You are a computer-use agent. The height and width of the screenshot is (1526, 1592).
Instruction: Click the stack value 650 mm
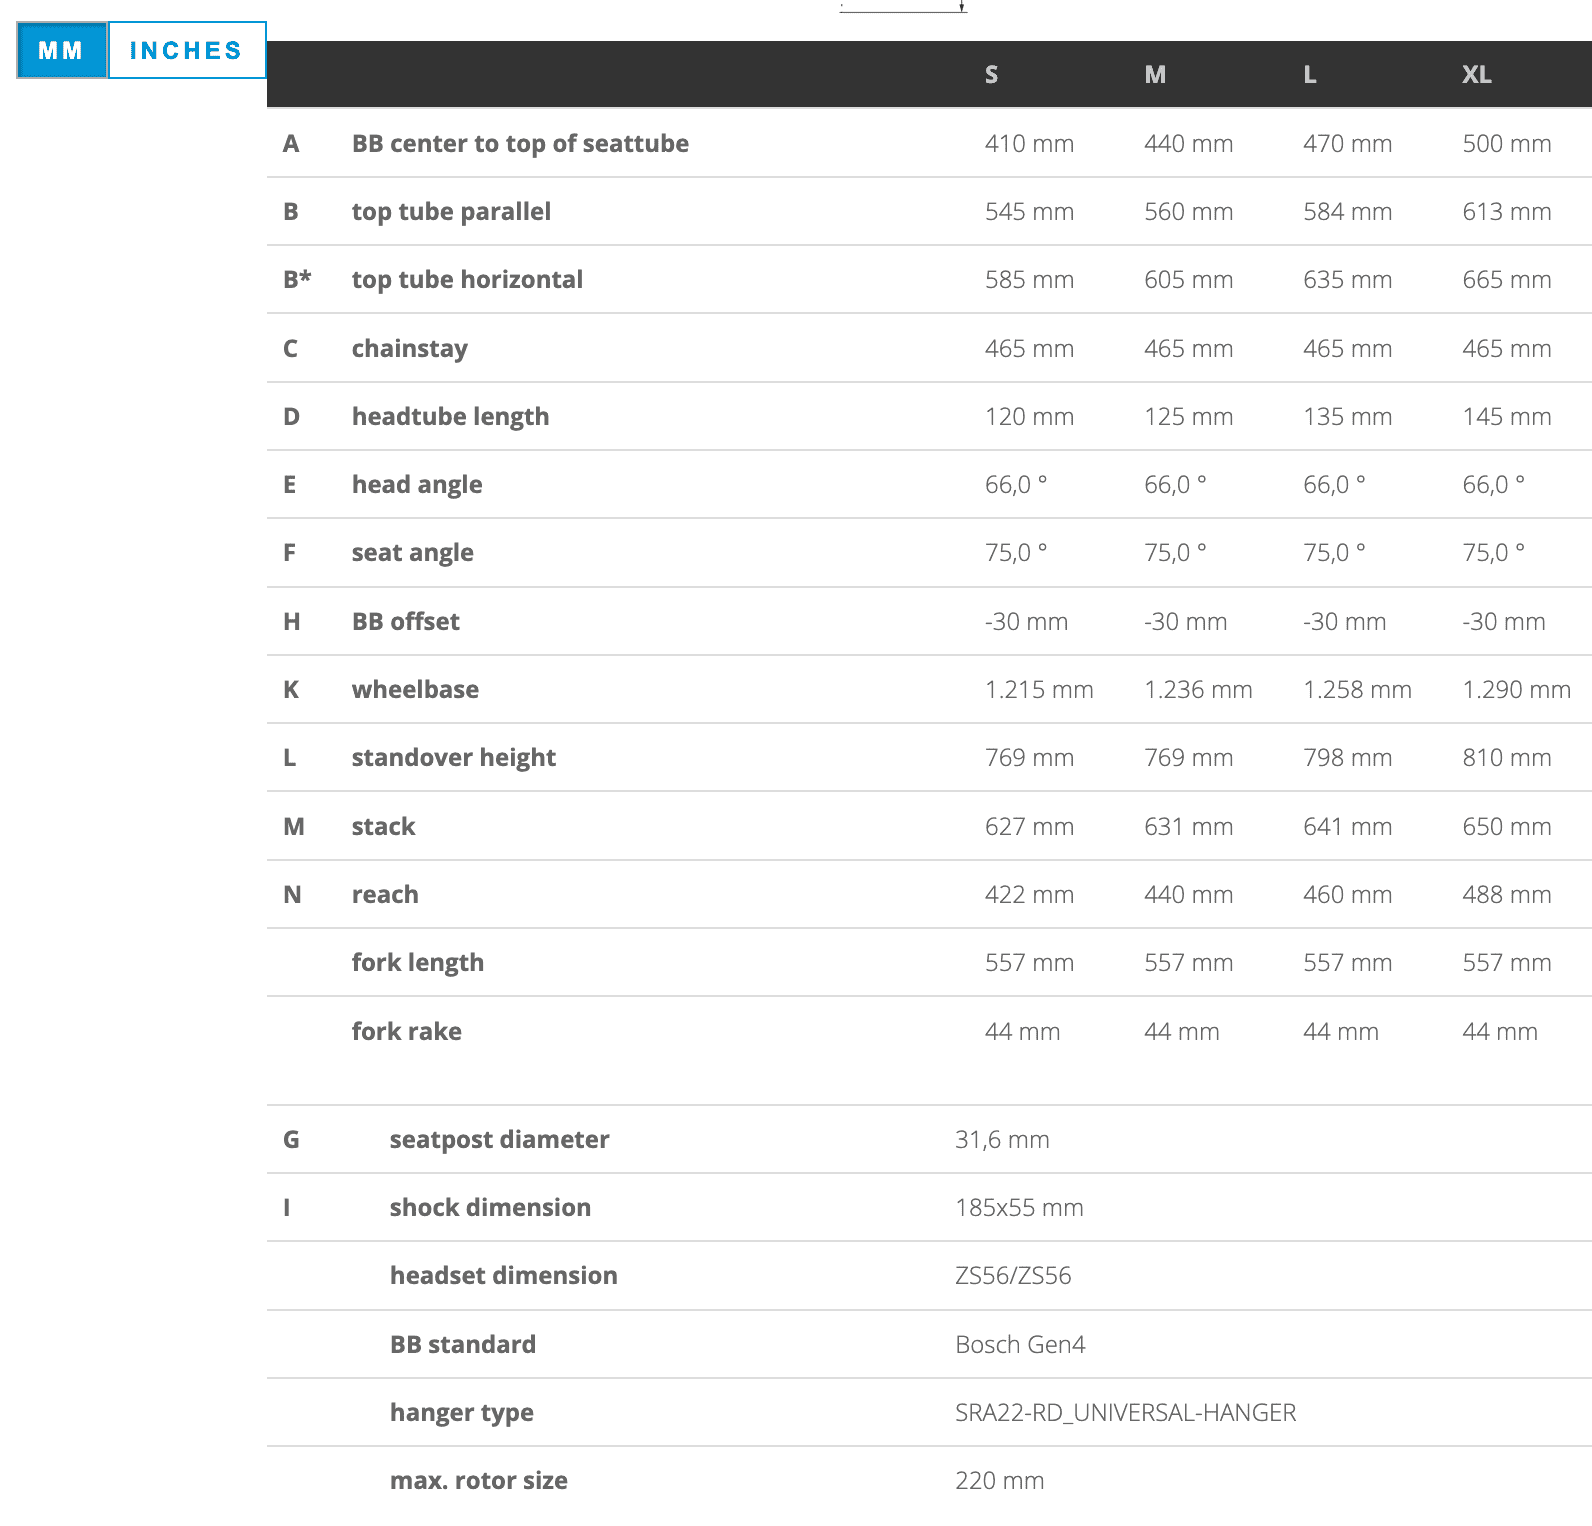1506,826
